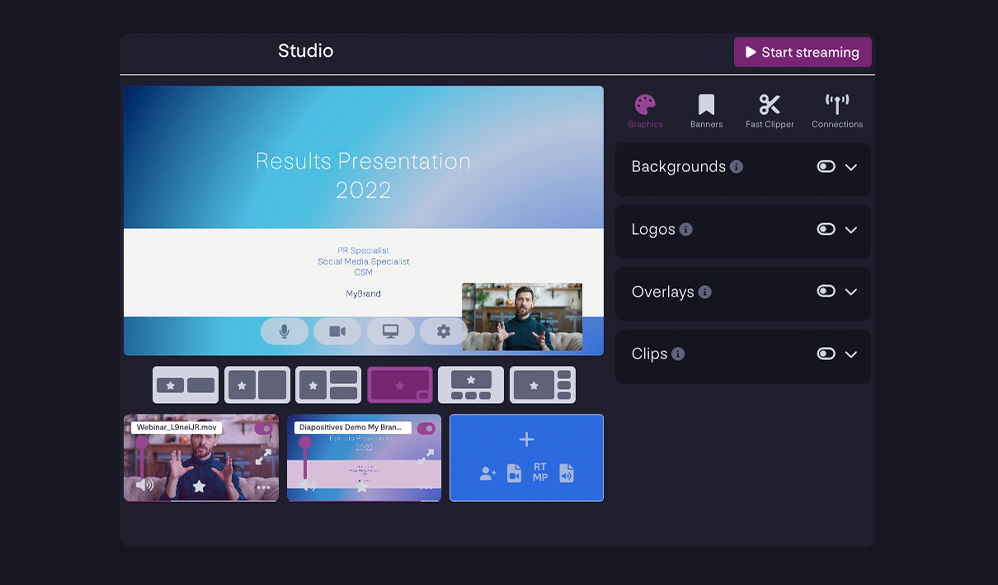
Task: Click the screen share monitor button
Action: (x=390, y=332)
